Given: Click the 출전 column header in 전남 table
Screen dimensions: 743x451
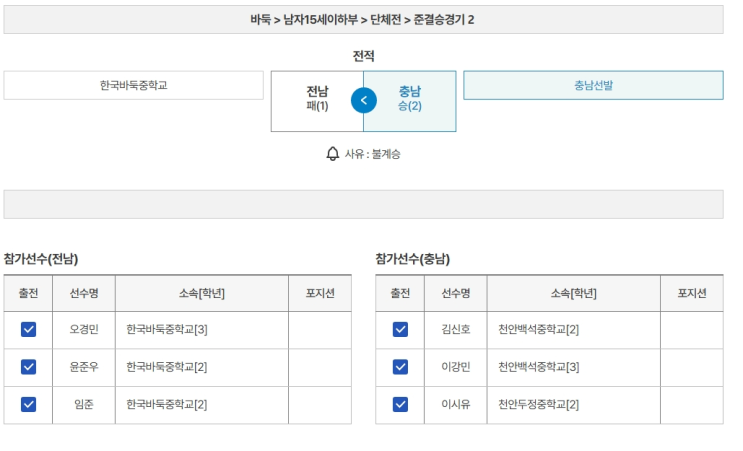Looking at the screenshot, I should coord(28,293).
